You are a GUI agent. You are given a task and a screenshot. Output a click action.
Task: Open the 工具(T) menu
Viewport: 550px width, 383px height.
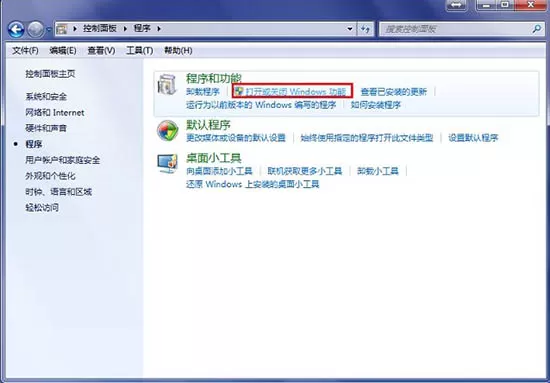click(139, 51)
